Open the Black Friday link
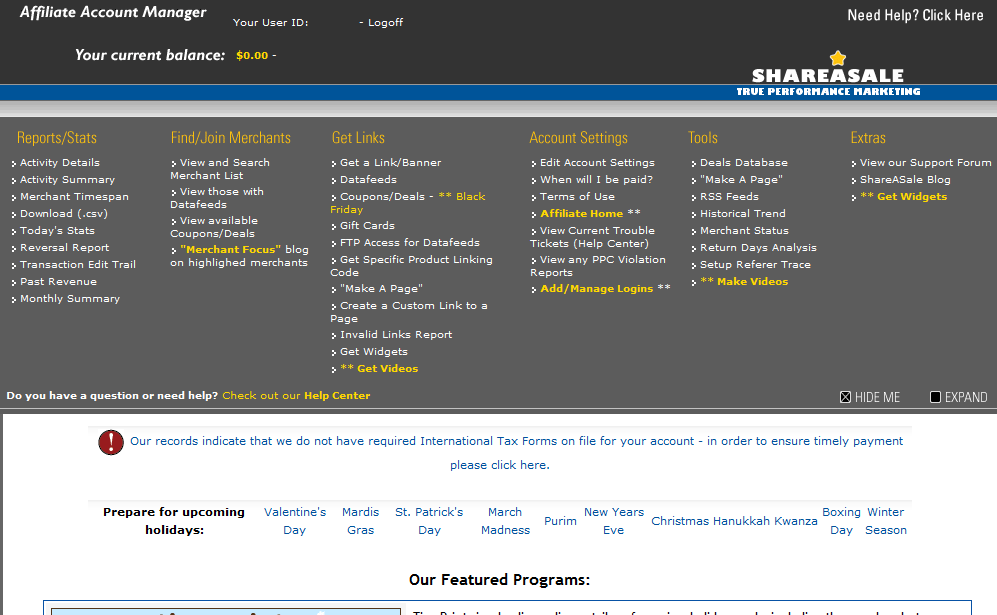This screenshot has width=997, height=615. (408, 203)
